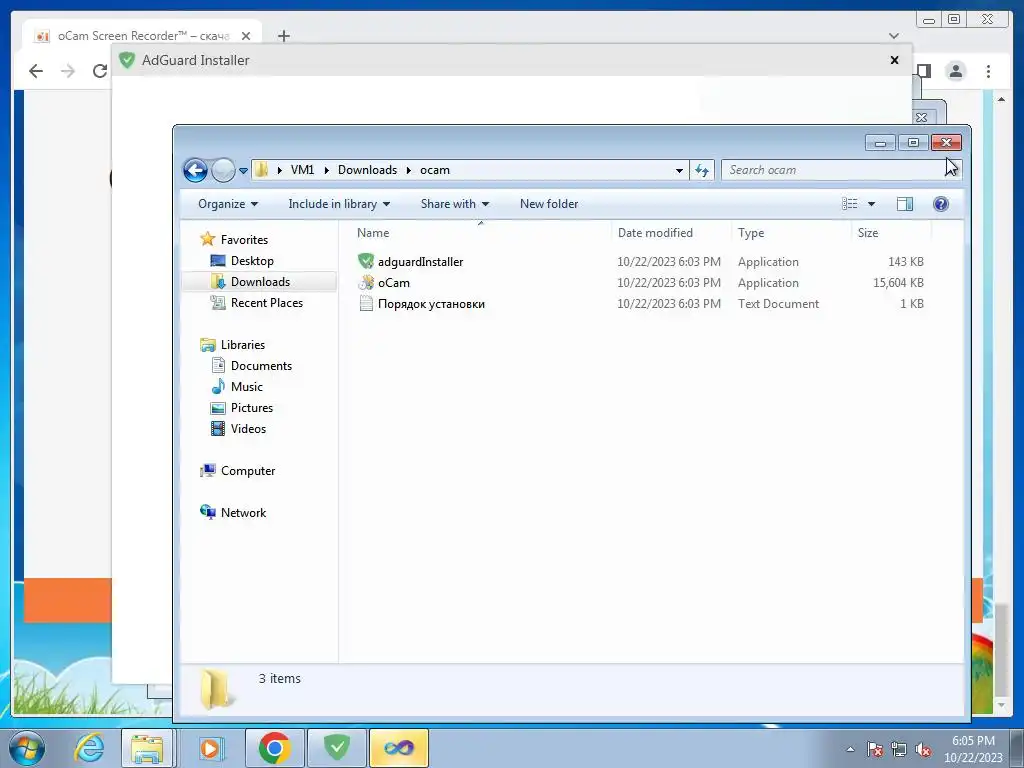Toggle the preview pane
1024x768 pixels.
click(x=904, y=204)
